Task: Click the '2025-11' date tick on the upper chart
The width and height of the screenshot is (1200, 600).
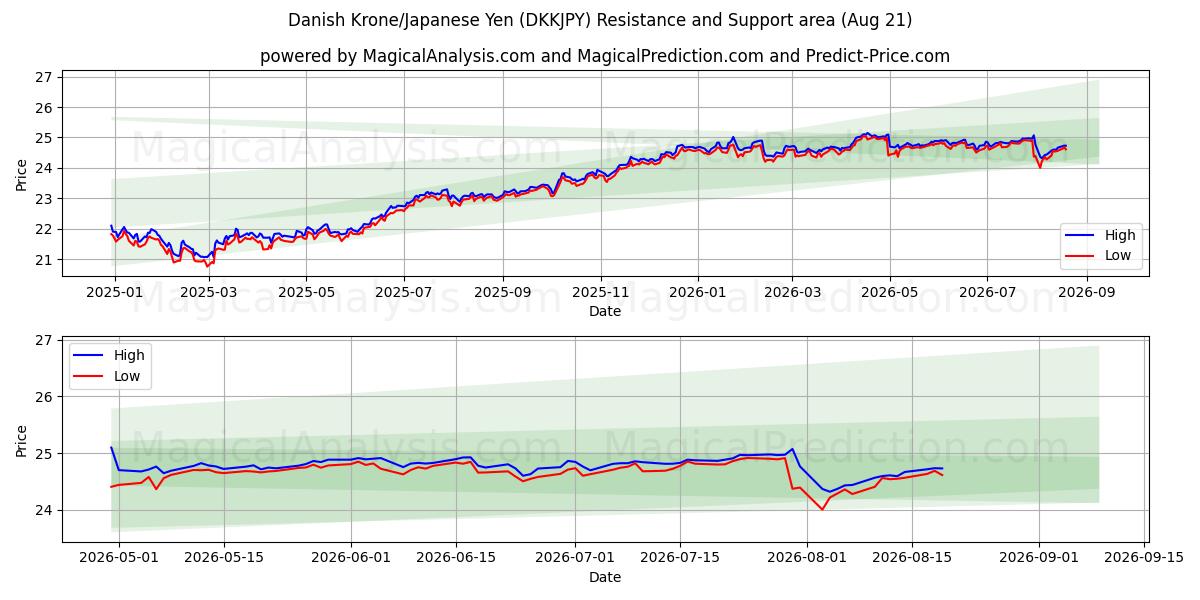Action: point(601,292)
